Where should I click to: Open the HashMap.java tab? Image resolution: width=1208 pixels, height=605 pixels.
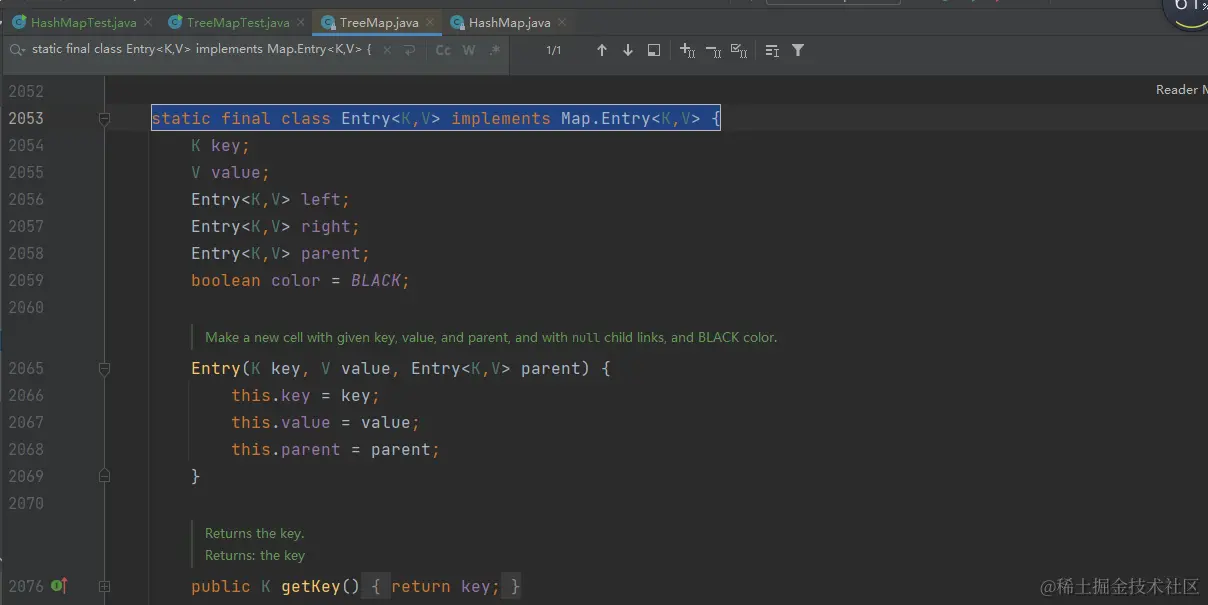coord(499,22)
